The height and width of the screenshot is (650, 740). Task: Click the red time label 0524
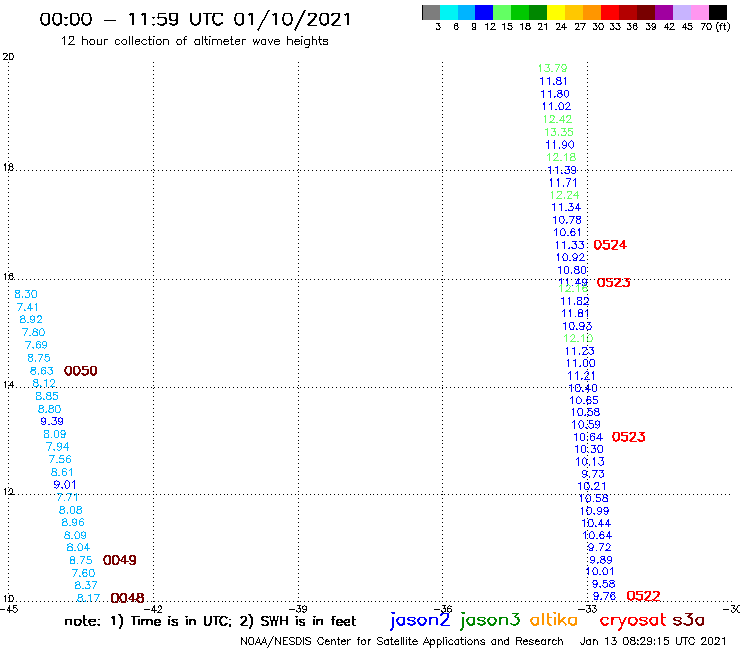(610, 245)
